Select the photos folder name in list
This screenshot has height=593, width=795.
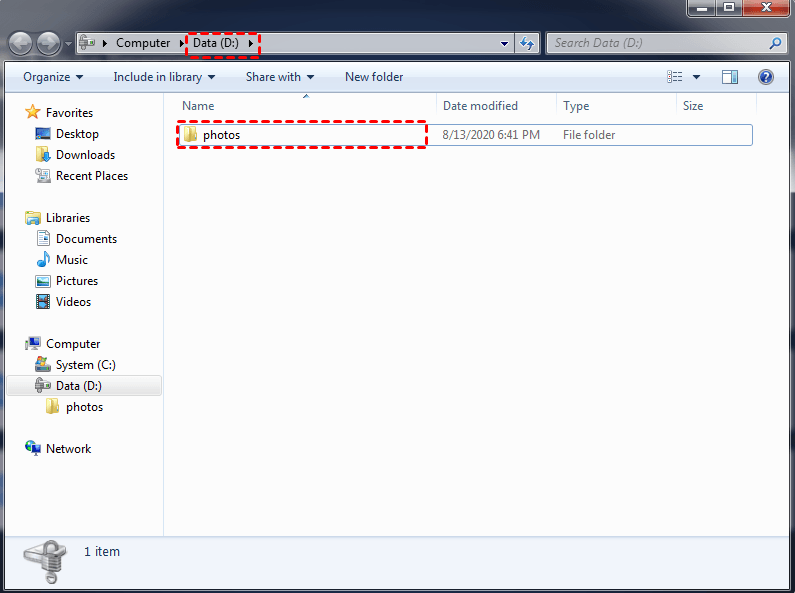[222, 135]
